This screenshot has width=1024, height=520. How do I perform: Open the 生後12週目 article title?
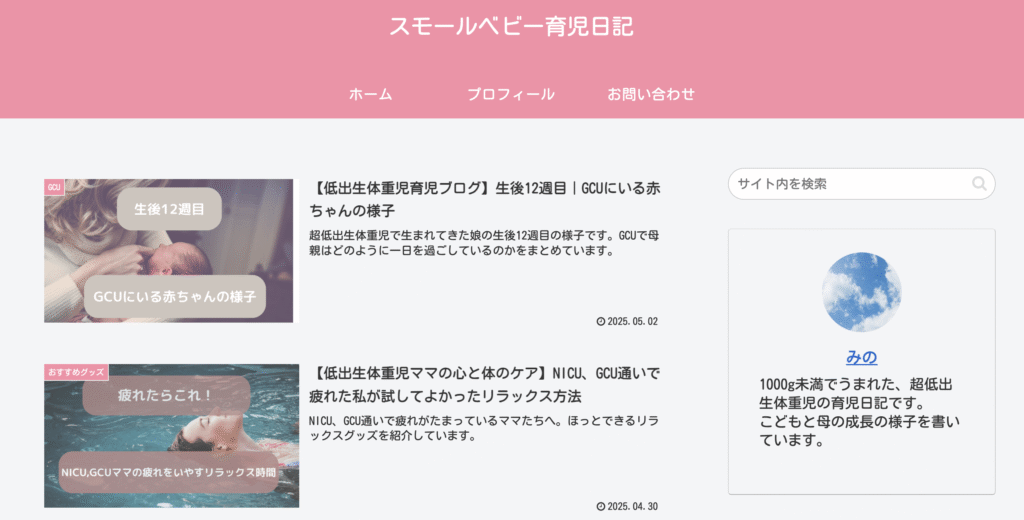coord(485,199)
